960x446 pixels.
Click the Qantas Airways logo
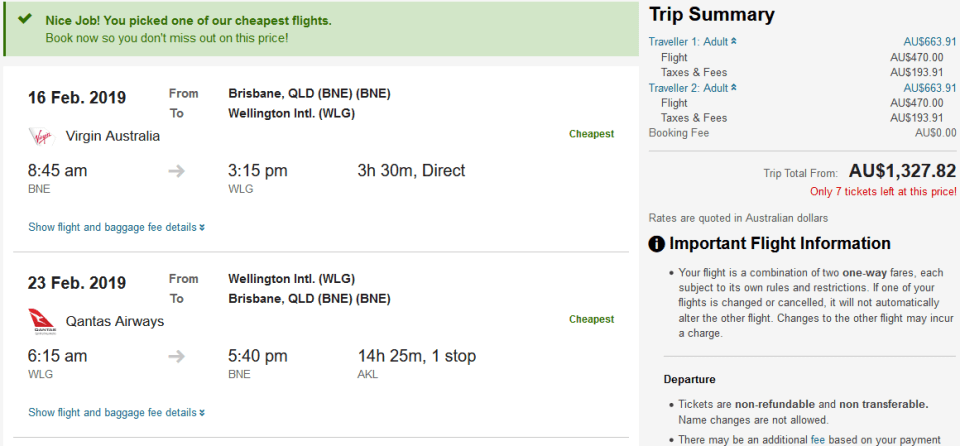pyautogui.click(x=40, y=321)
